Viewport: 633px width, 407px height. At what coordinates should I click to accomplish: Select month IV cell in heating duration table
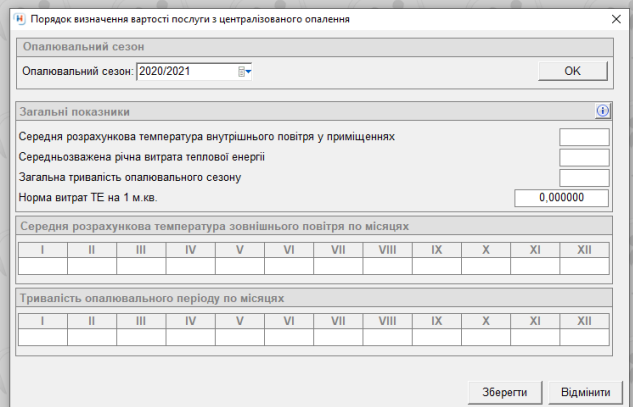pos(190,338)
